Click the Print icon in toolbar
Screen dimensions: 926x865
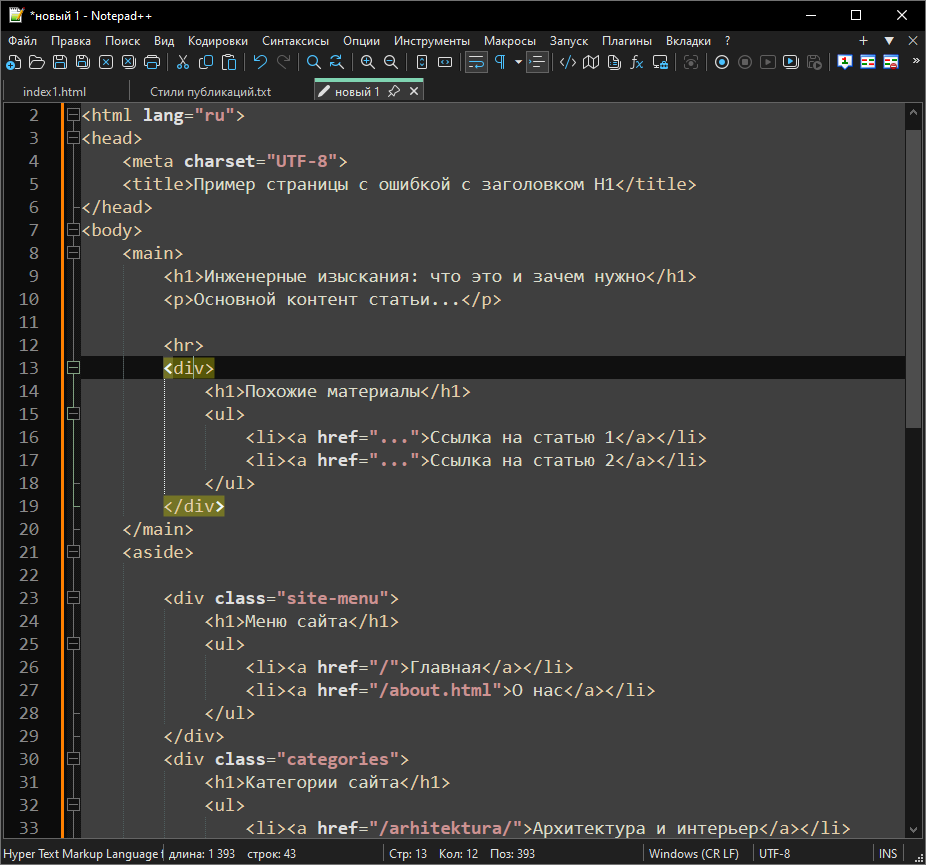coord(152,62)
